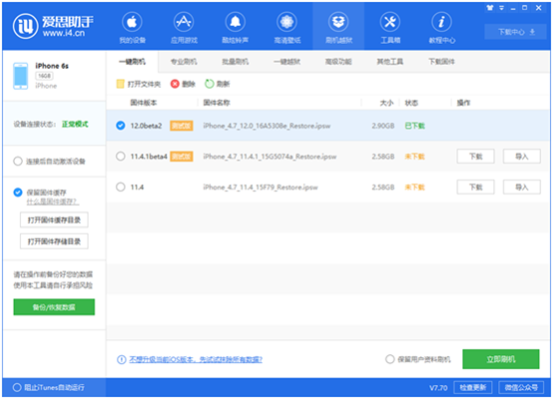Uncheck 保留固件缓存 checkbox
The image size is (553, 399).
[18, 192]
